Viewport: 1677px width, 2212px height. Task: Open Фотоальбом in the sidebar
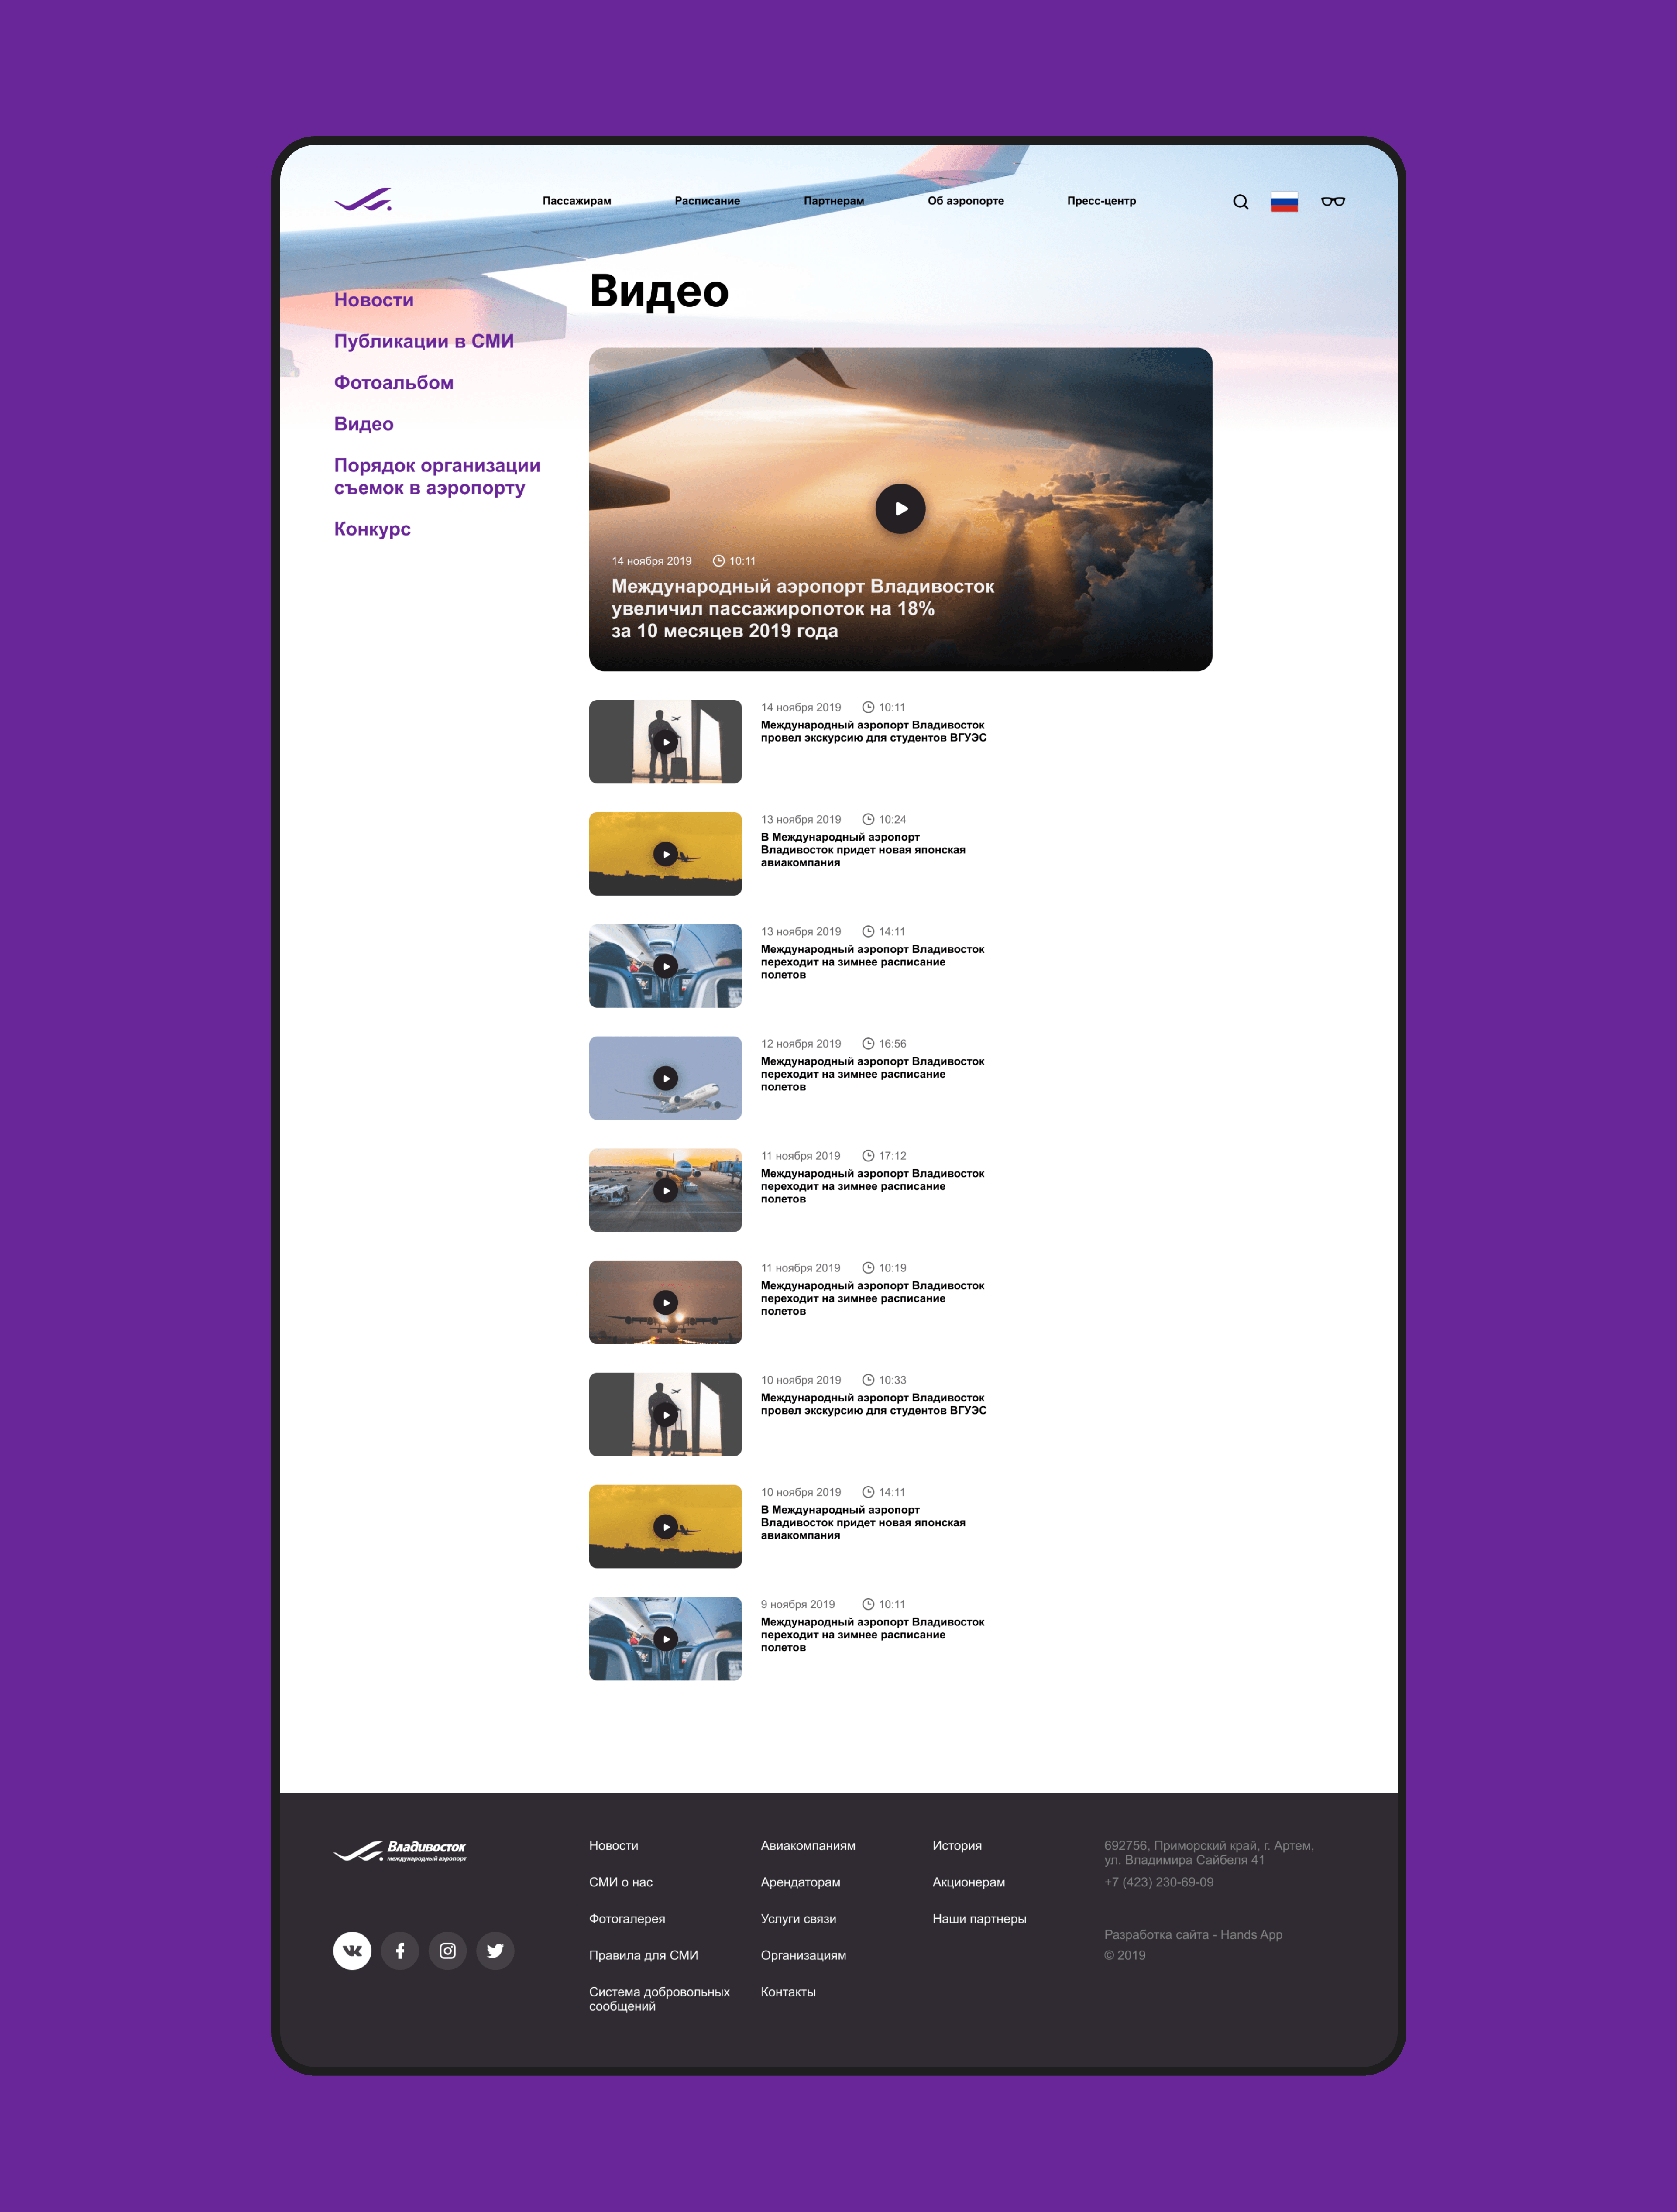click(394, 383)
